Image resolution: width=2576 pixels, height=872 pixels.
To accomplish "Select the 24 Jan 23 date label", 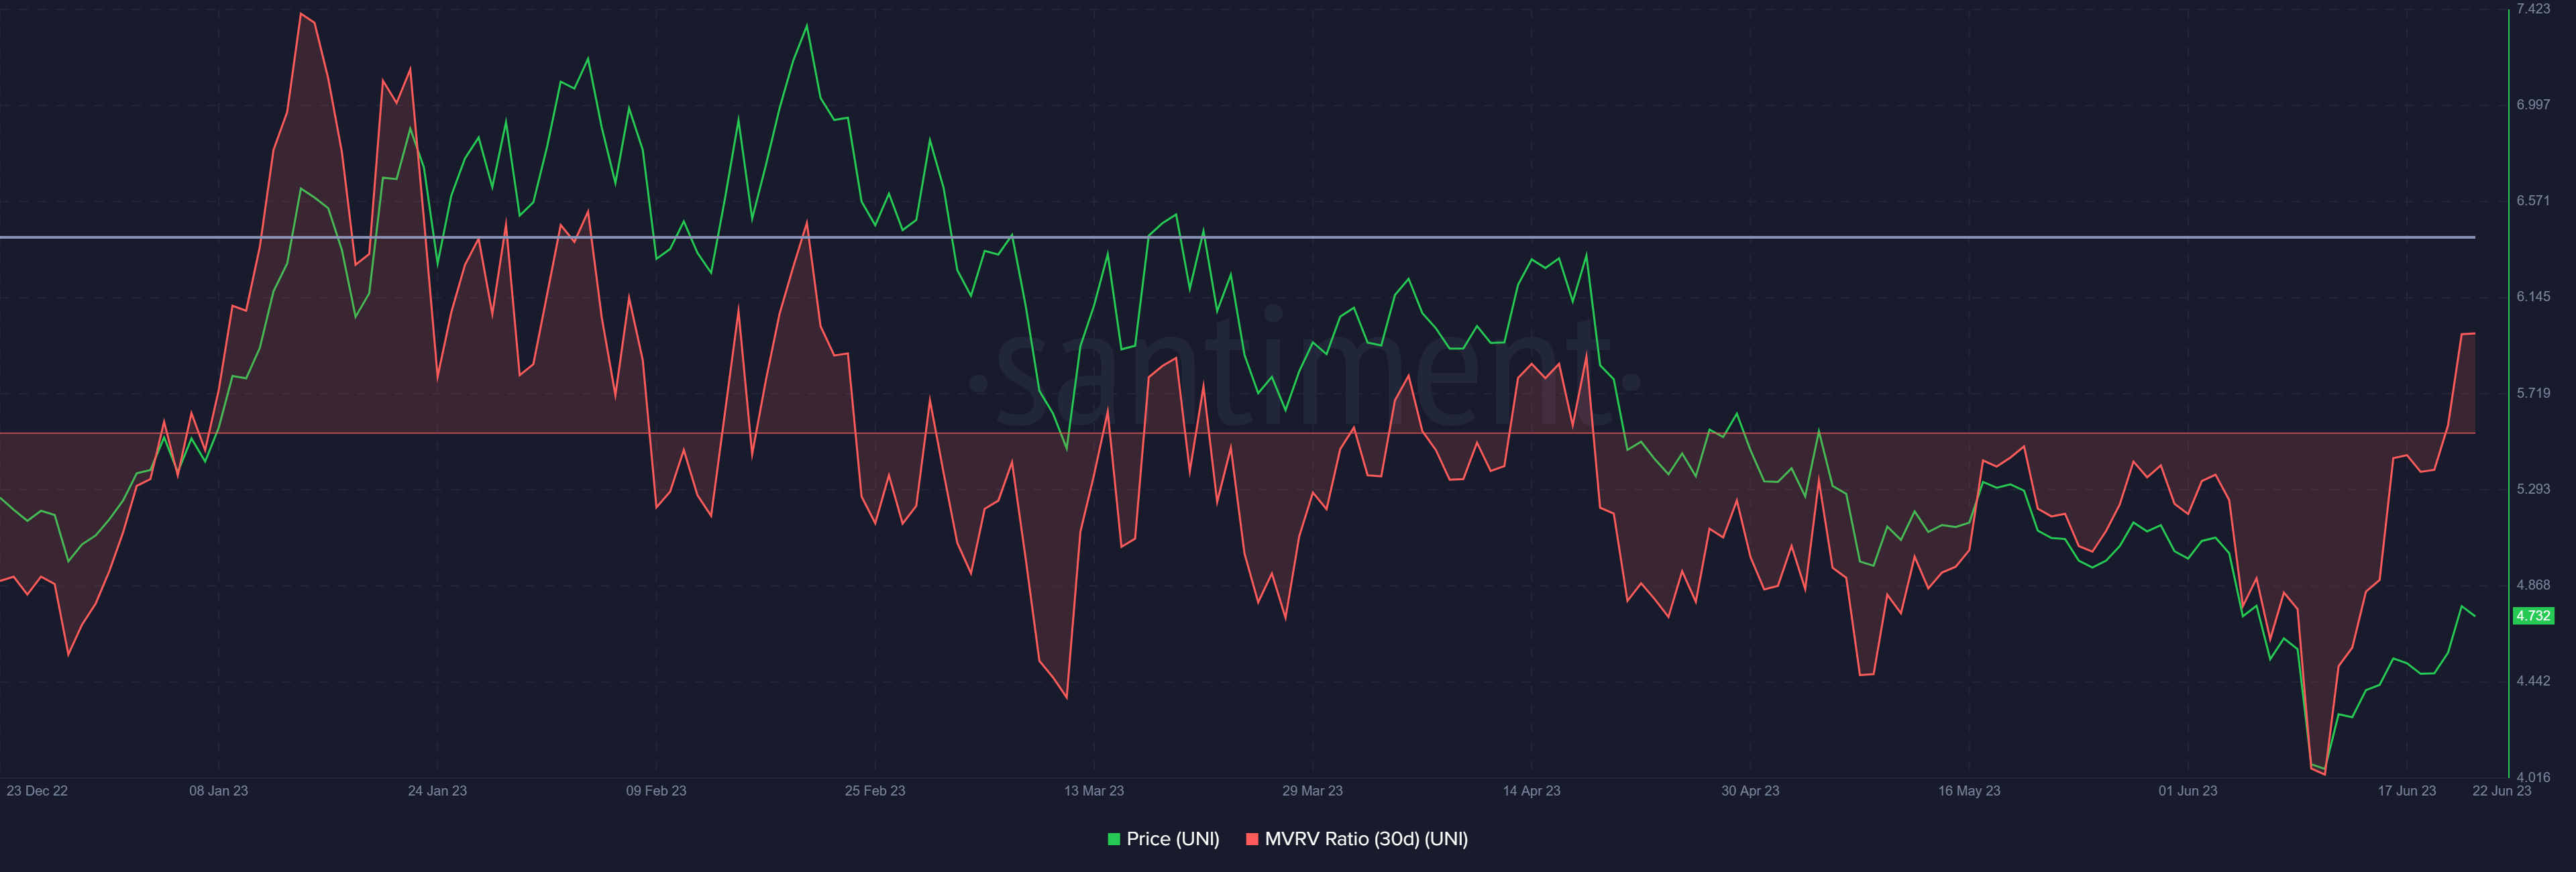I will click(437, 791).
